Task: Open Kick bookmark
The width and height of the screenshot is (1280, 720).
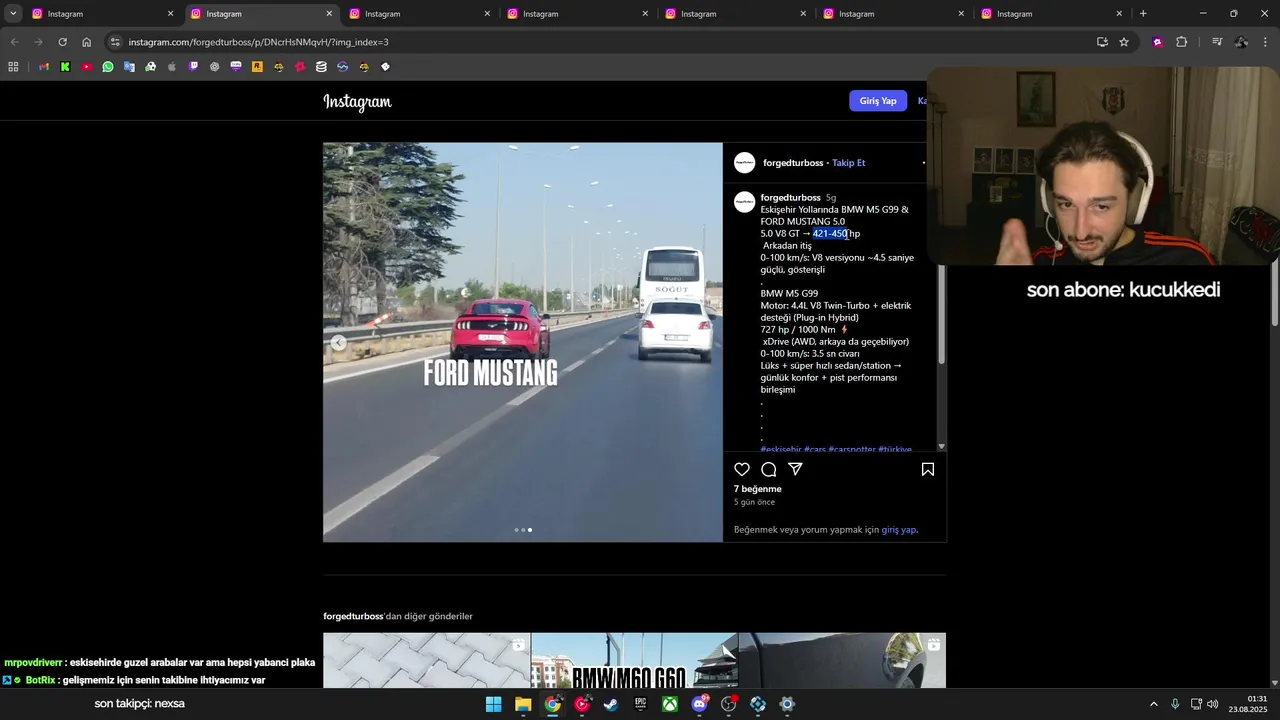Action: (x=65, y=67)
